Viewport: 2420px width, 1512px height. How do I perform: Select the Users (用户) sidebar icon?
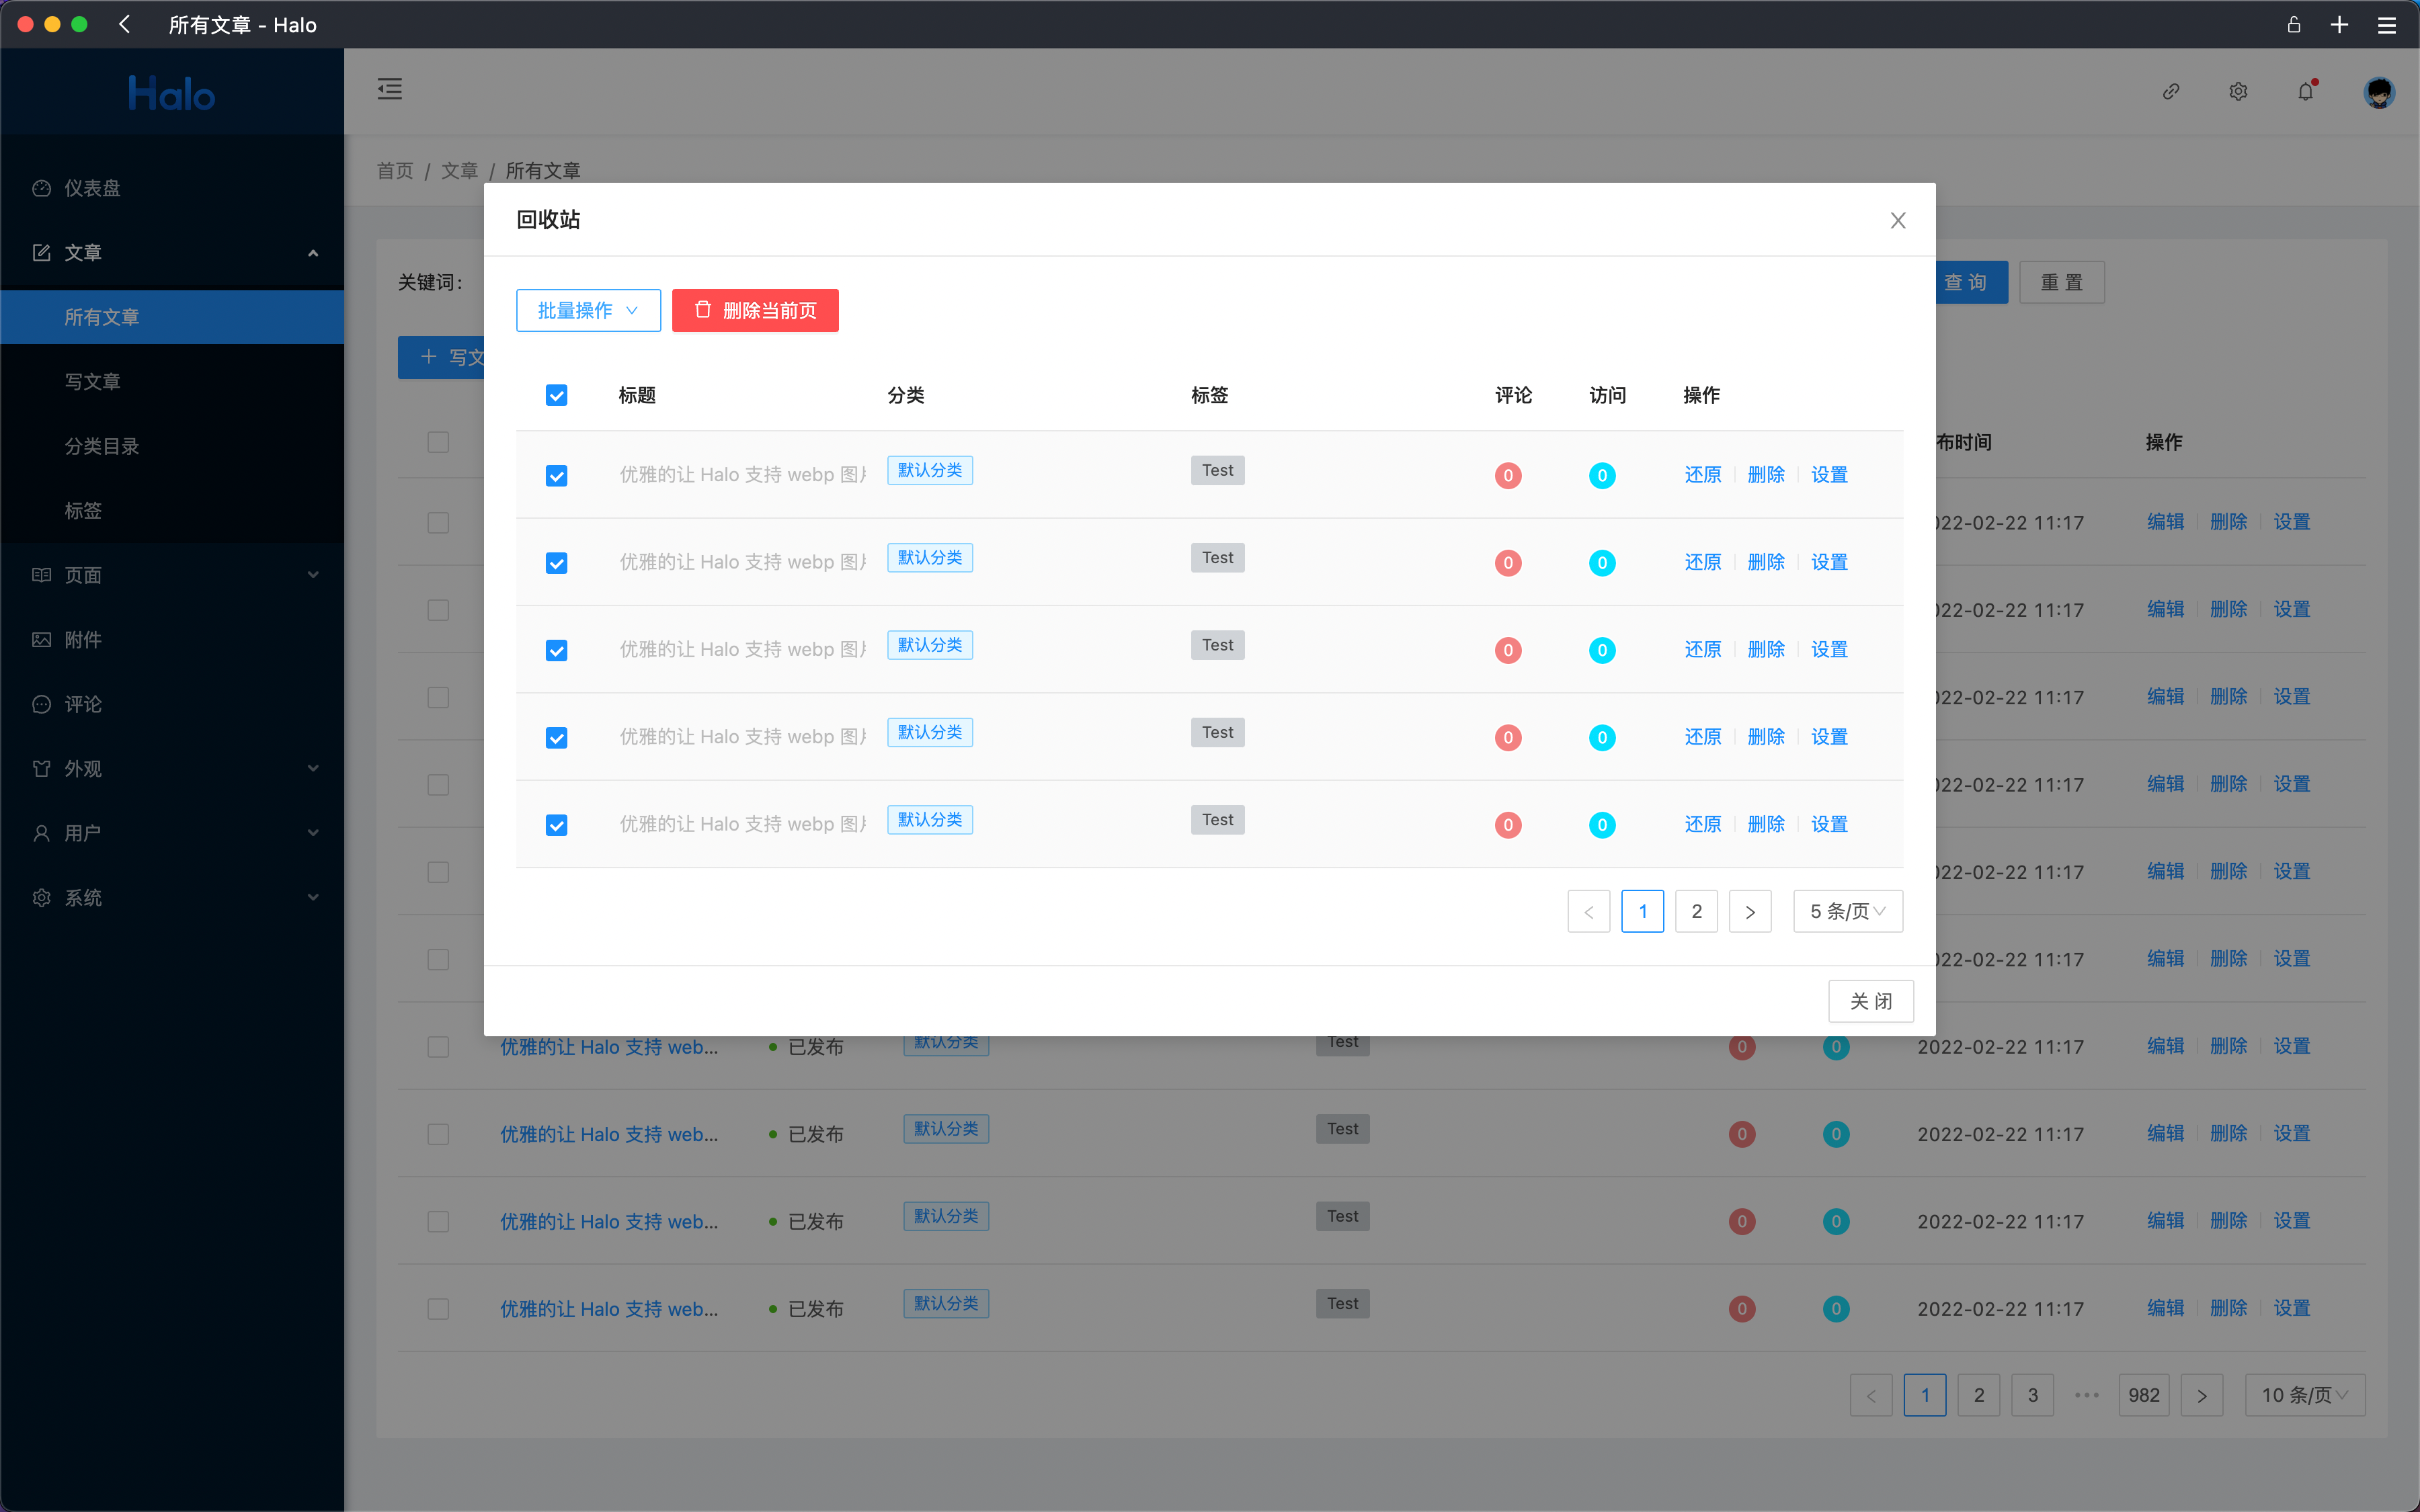(41, 832)
